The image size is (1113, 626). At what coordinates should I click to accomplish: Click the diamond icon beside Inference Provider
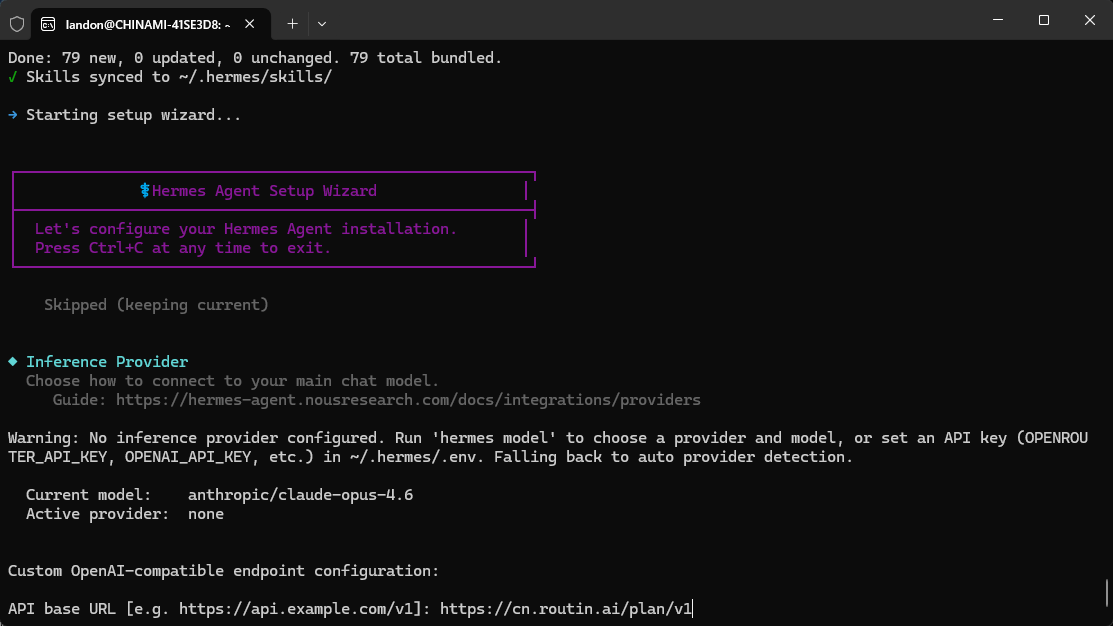point(12,362)
